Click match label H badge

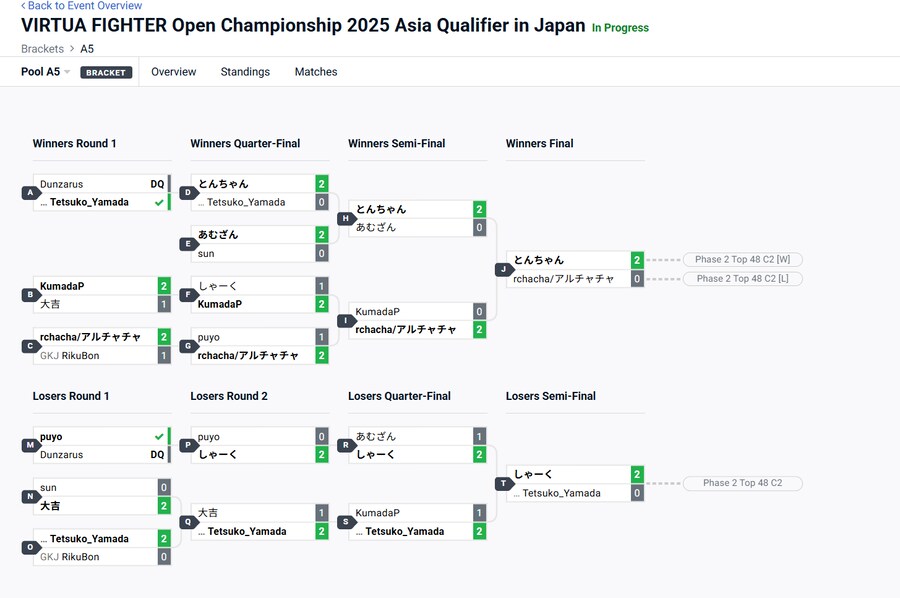(x=346, y=218)
